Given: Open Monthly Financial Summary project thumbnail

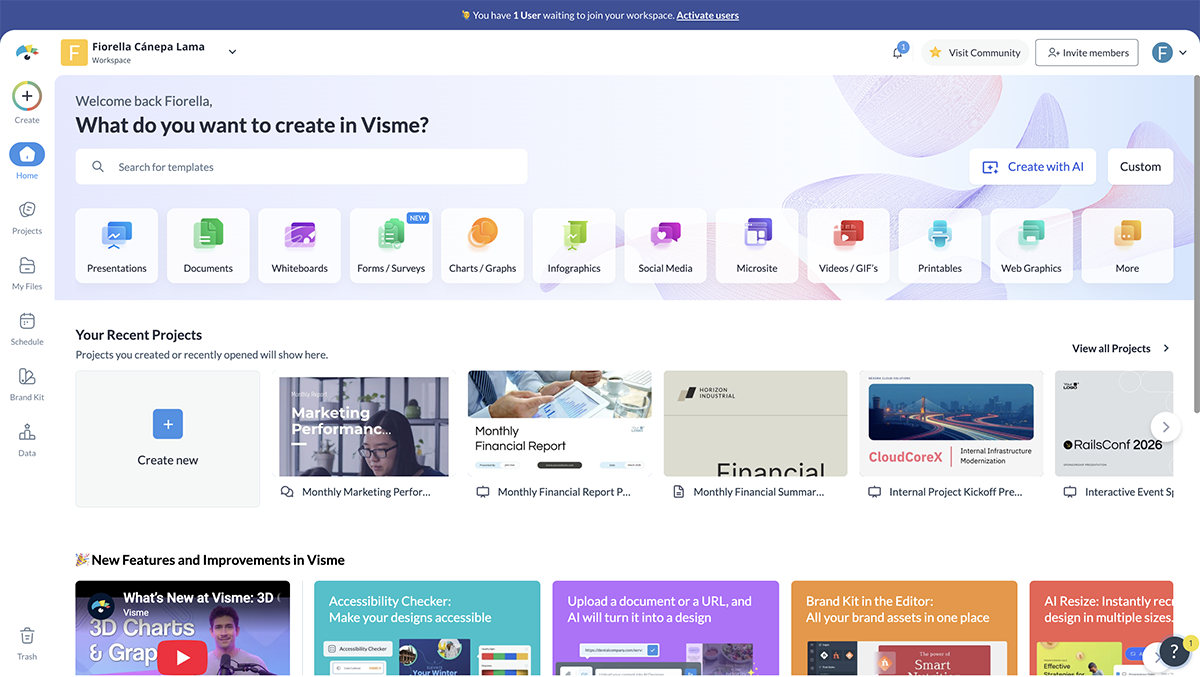Looking at the screenshot, I should [x=756, y=424].
